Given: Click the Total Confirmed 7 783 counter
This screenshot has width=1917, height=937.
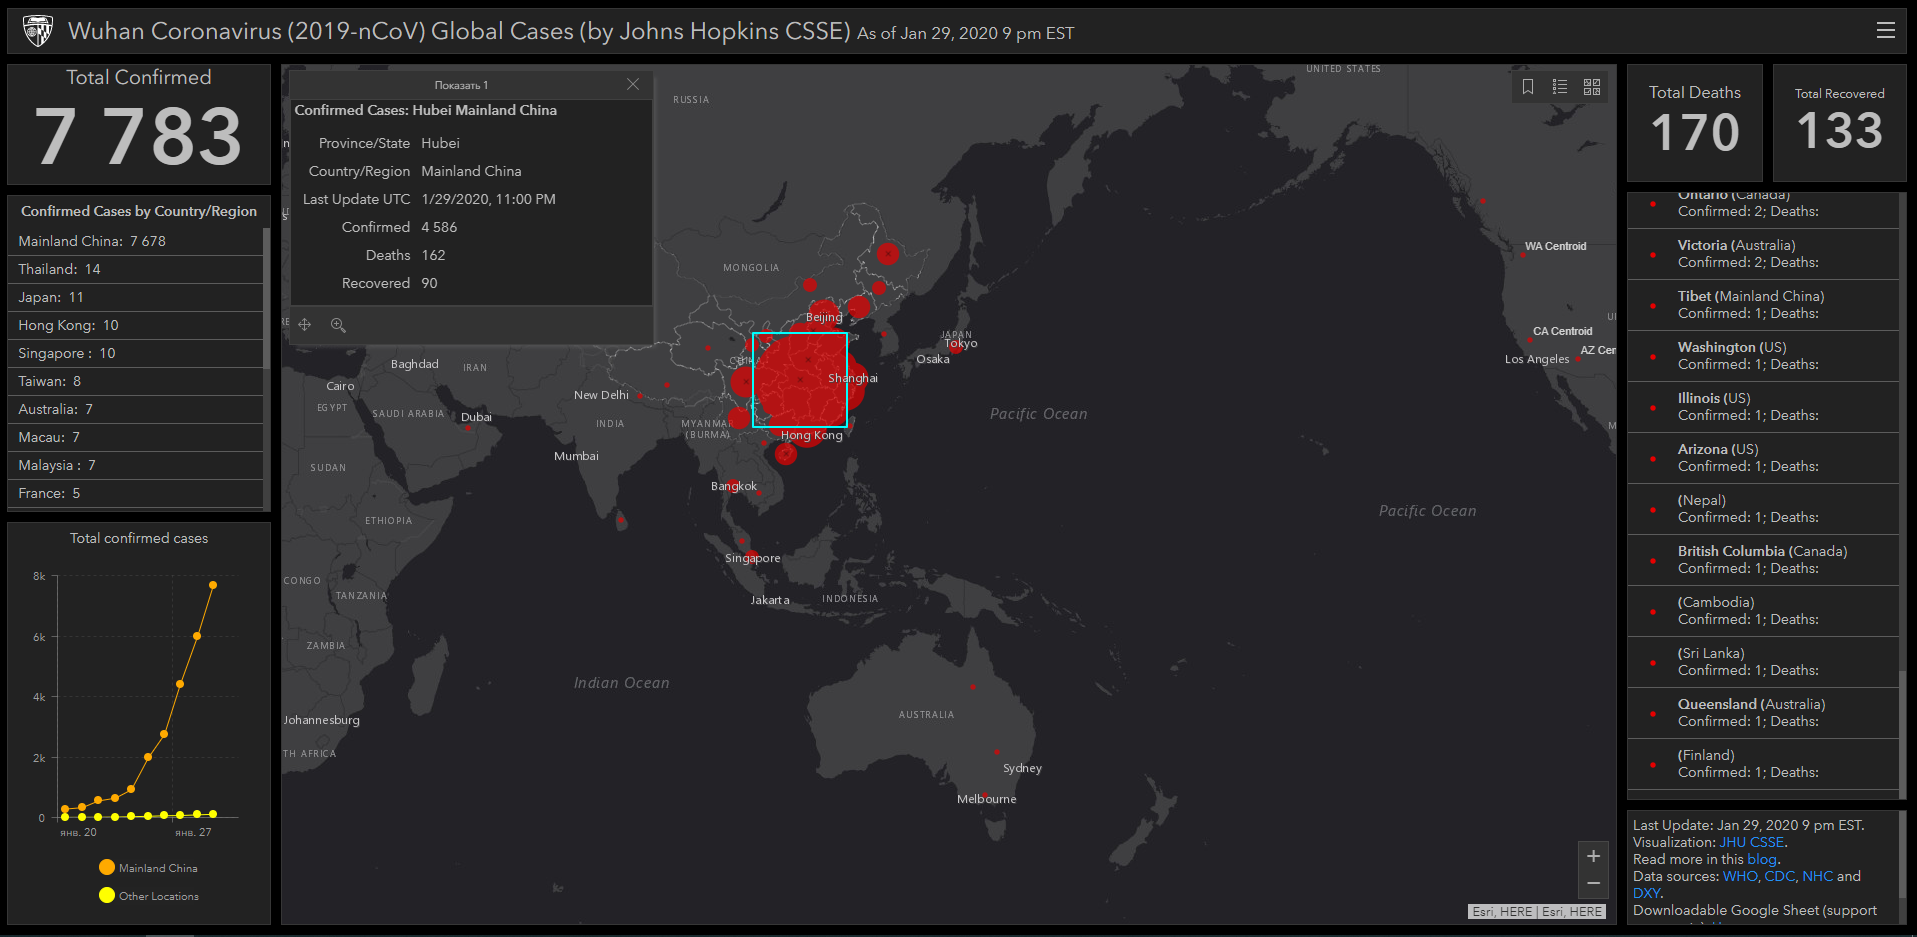Looking at the screenshot, I should [139, 124].
